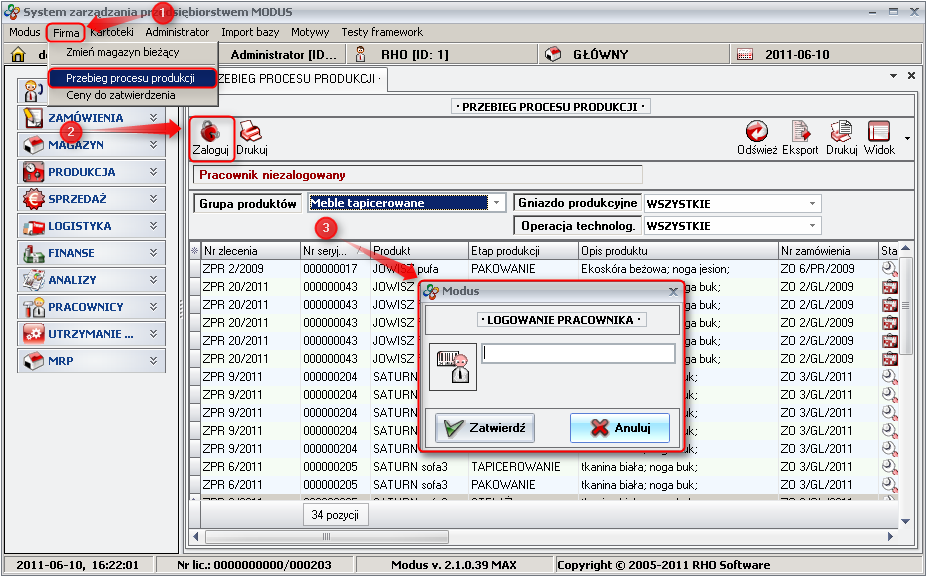Click the Eksport icon in toolbar
Viewport: 927px width, 577px height.
point(800,133)
